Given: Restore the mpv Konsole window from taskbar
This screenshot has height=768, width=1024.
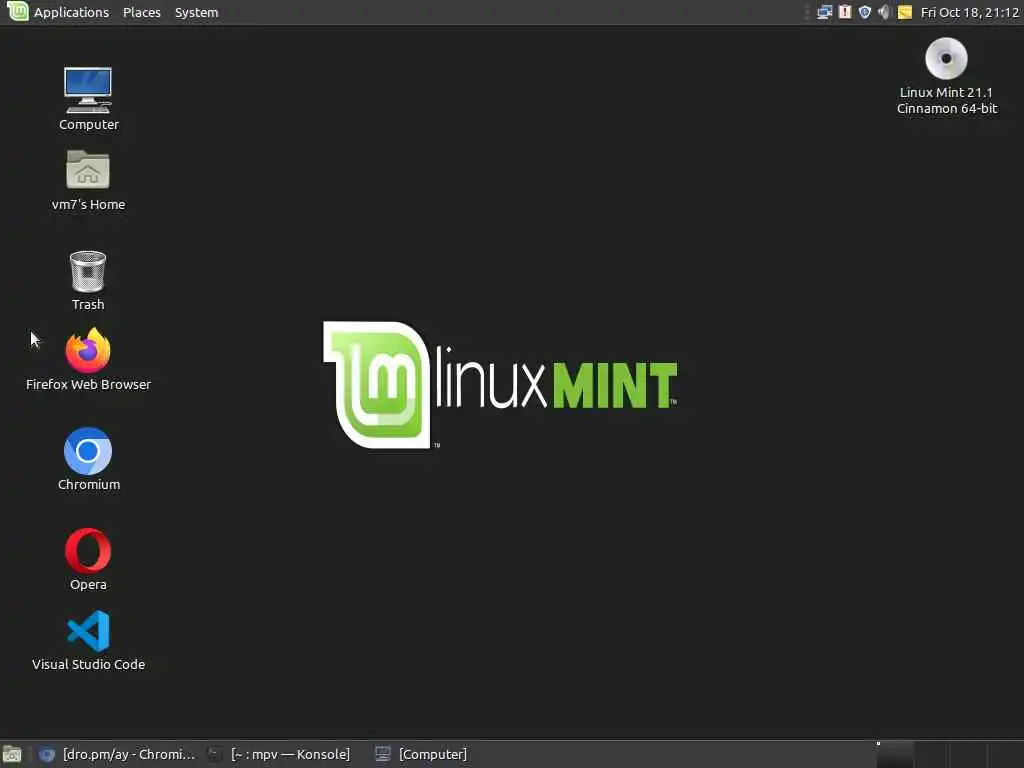Looking at the screenshot, I should [279, 754].
